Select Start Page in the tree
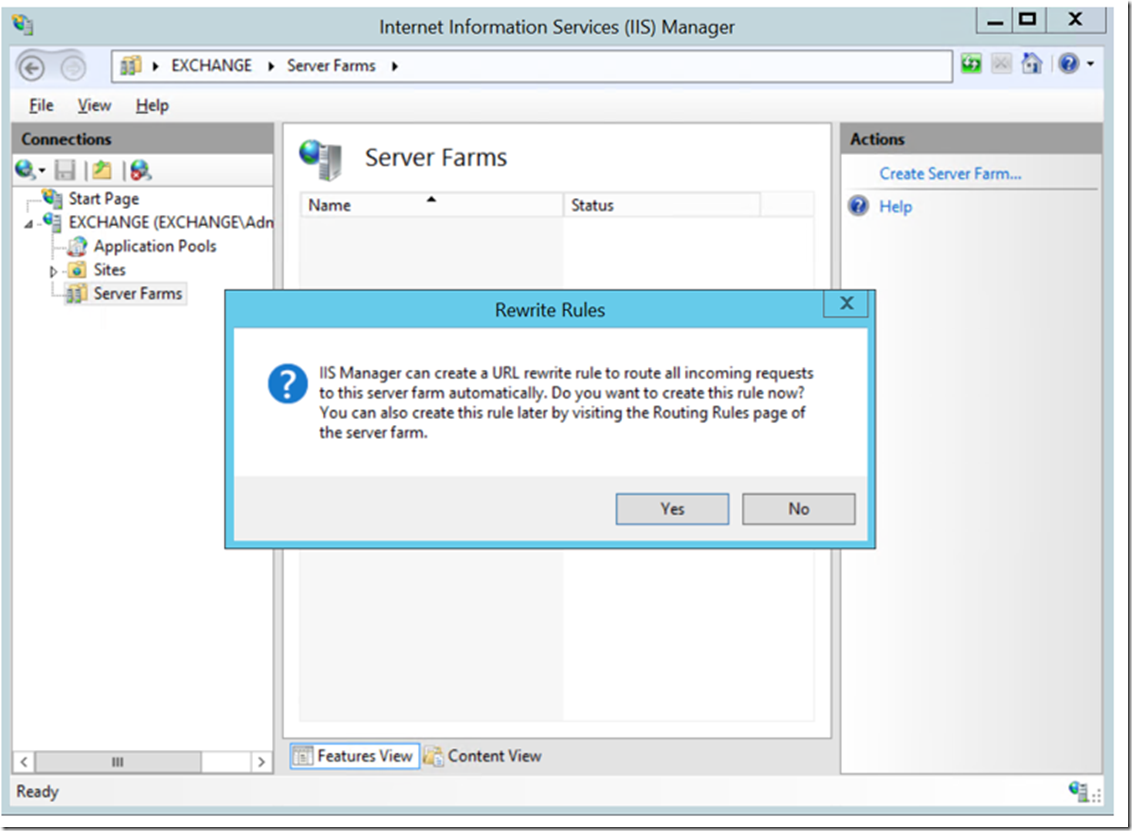 tap(103, 199)
